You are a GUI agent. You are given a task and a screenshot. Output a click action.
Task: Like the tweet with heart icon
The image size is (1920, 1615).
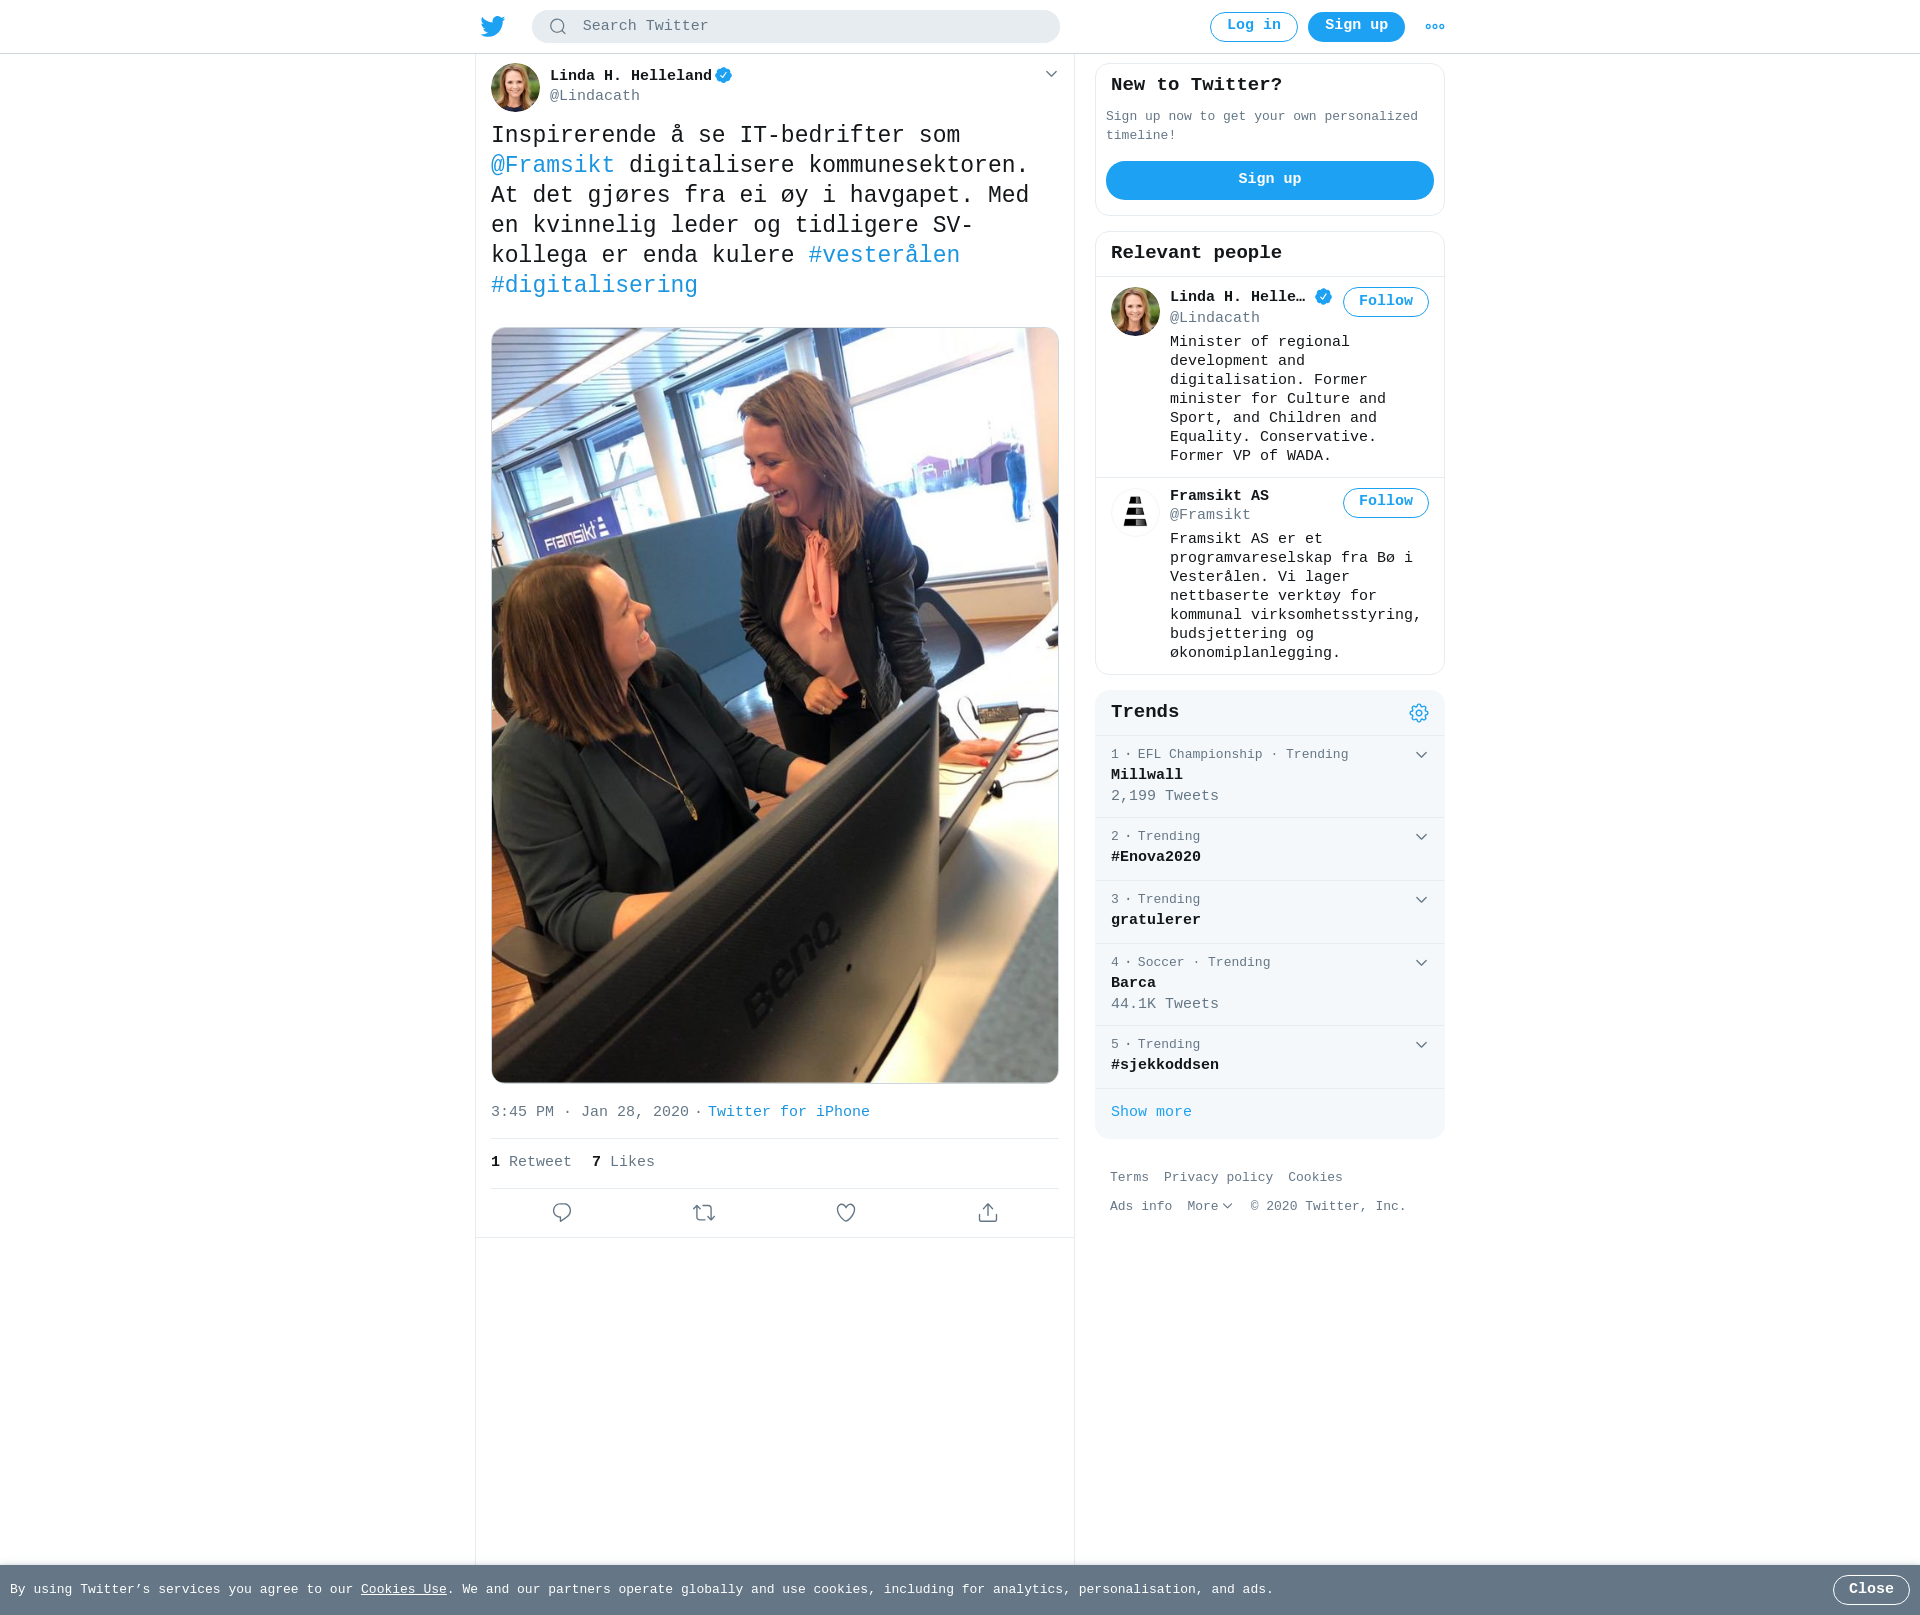point(846,1212)
